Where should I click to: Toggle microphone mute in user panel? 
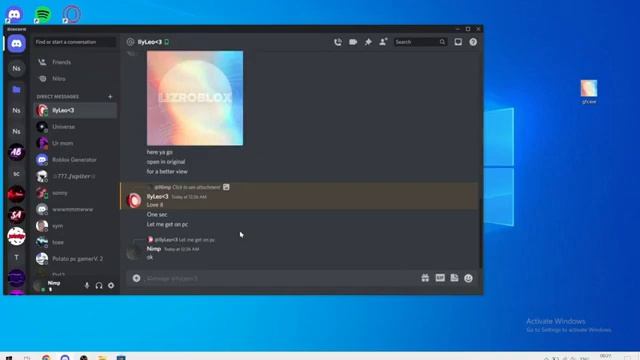coord(87,286)
